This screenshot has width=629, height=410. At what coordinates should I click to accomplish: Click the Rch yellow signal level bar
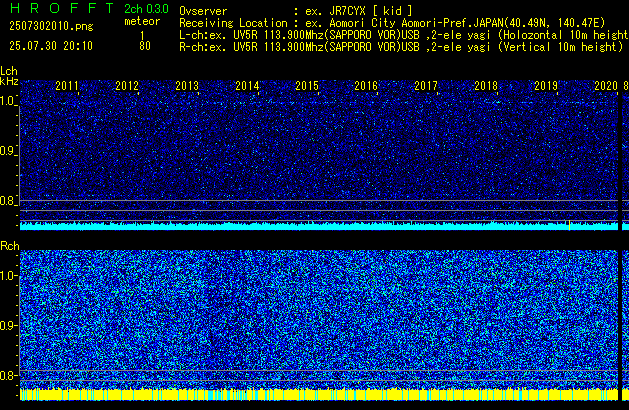pos(319,394)
